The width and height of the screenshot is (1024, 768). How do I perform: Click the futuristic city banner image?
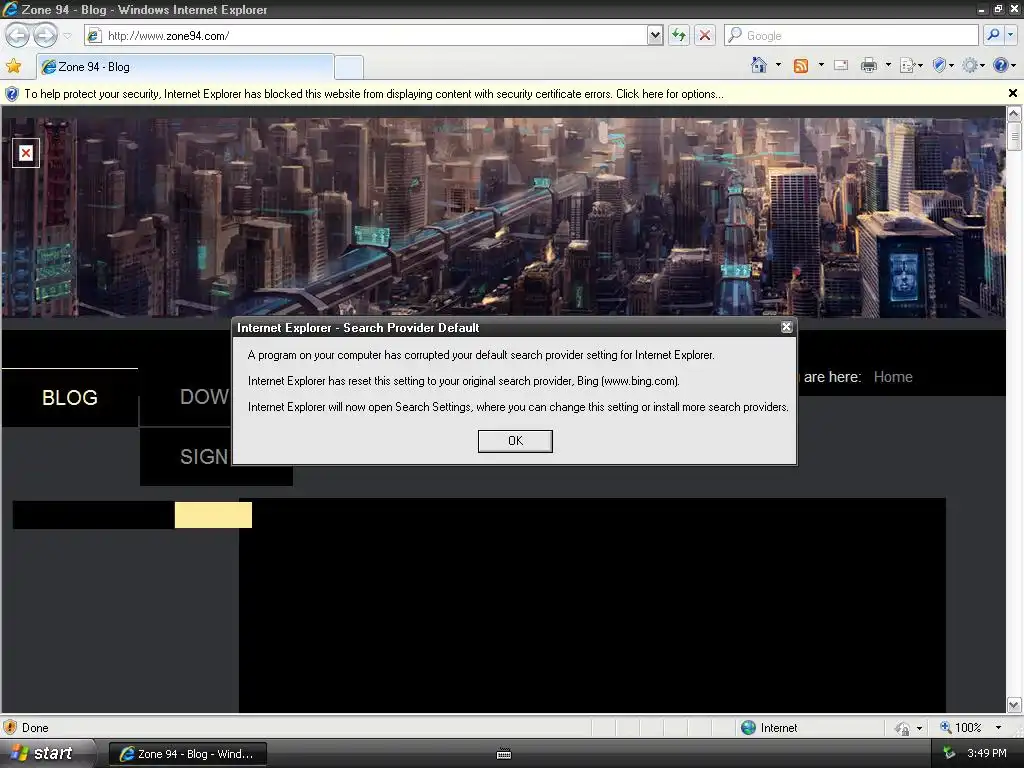tap(503, 217)
